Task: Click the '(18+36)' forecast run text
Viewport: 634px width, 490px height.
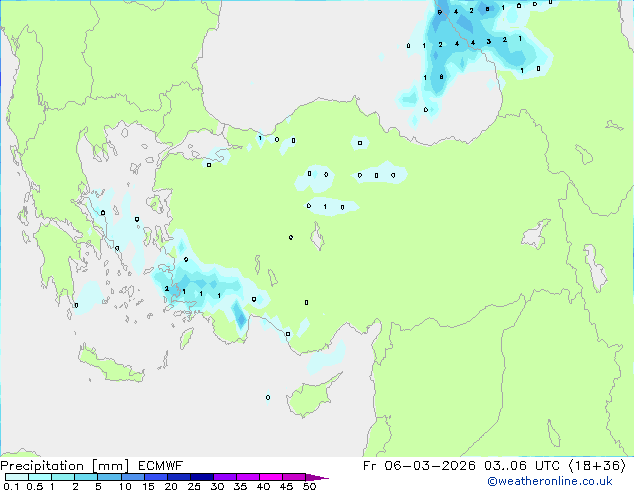Action: tap(597, 466)
